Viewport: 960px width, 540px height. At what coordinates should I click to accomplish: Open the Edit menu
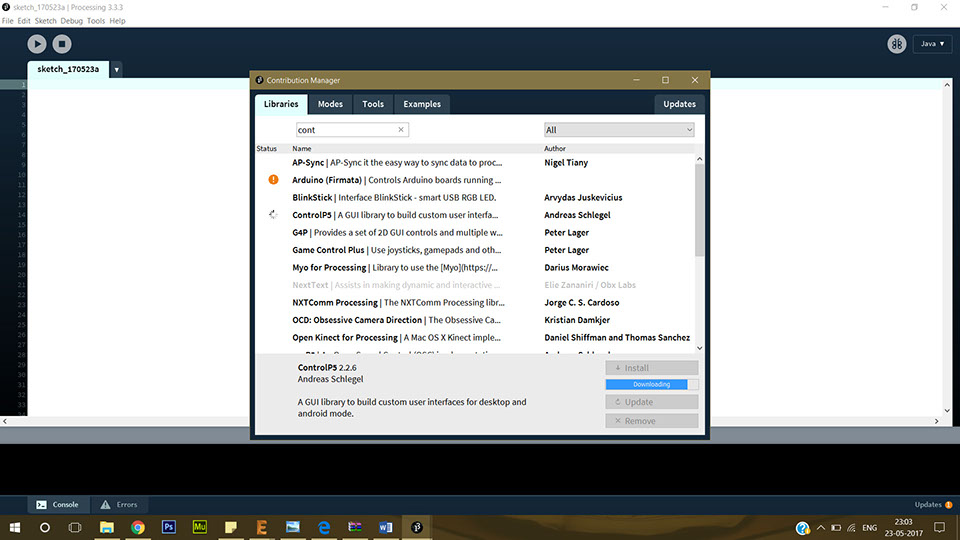click(x=24, y=21)
